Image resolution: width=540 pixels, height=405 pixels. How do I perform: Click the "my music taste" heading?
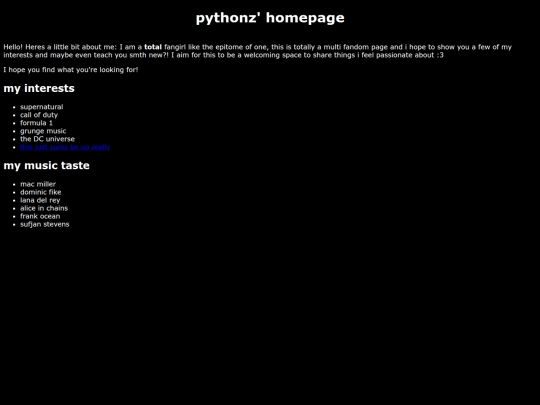(x=46, y=166)
